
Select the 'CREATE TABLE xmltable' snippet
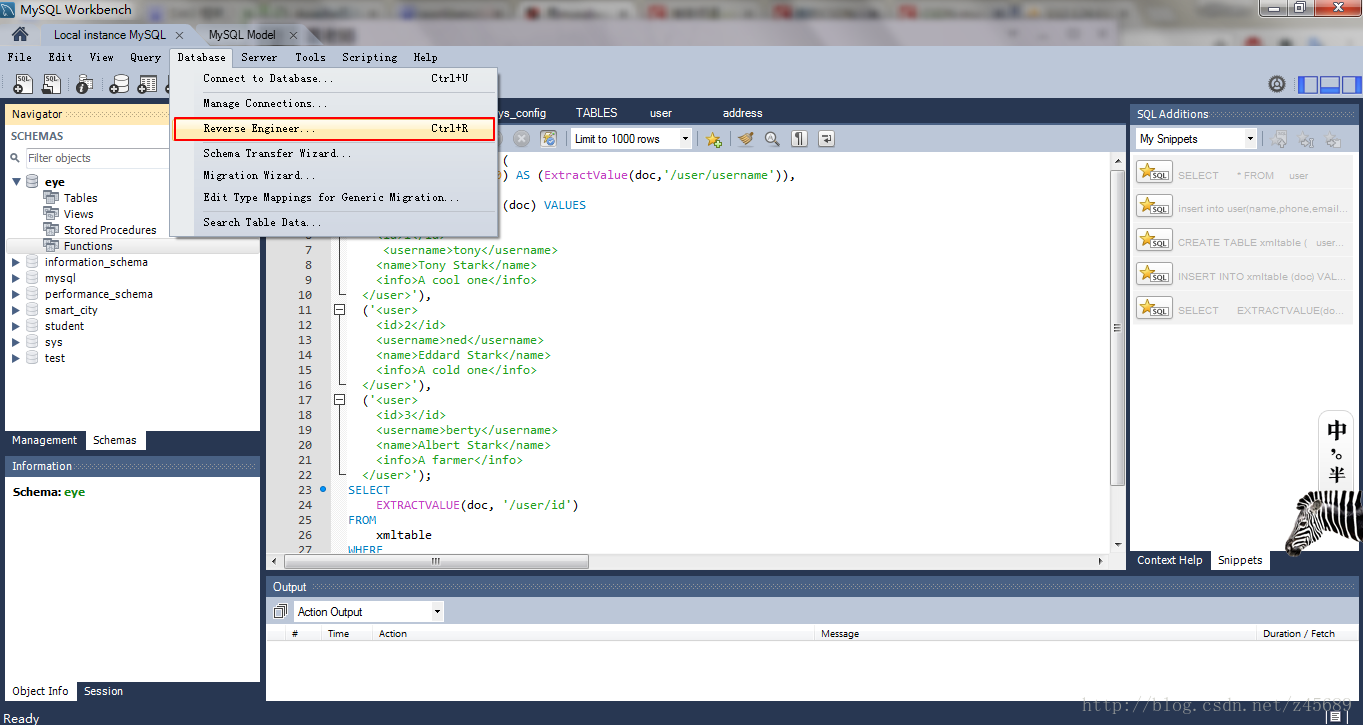tap(1243, 241)
